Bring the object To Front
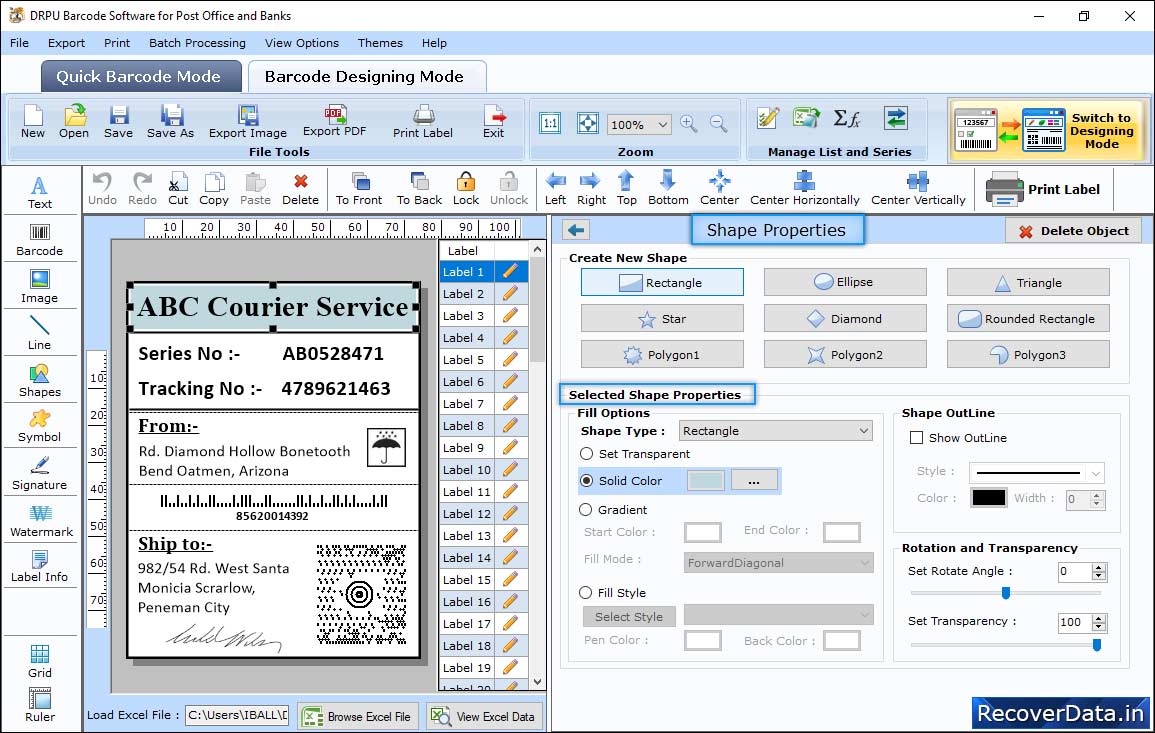Screen dimensions: 1155x733 [x=359, y=187]
